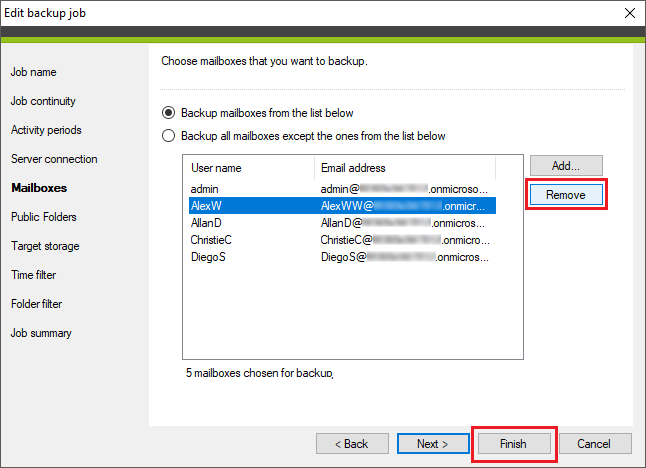Go to Target storage step
The width and height of the screenshot is (646, 468).
[45, 246]
